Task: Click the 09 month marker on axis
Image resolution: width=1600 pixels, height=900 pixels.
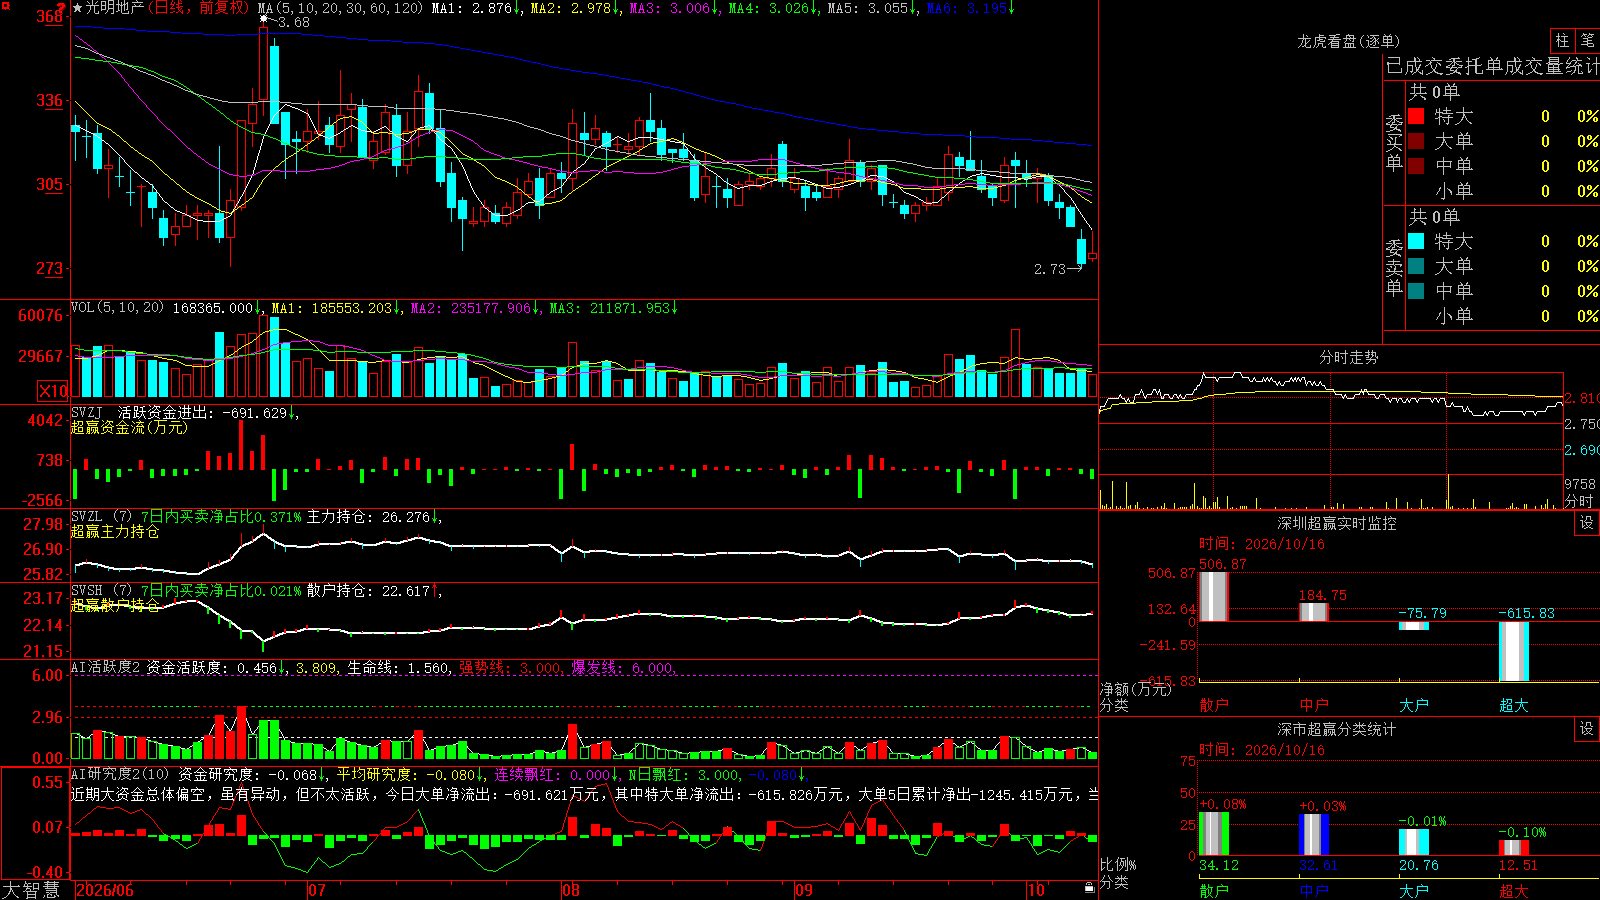Action: click(x=803, y=889)
